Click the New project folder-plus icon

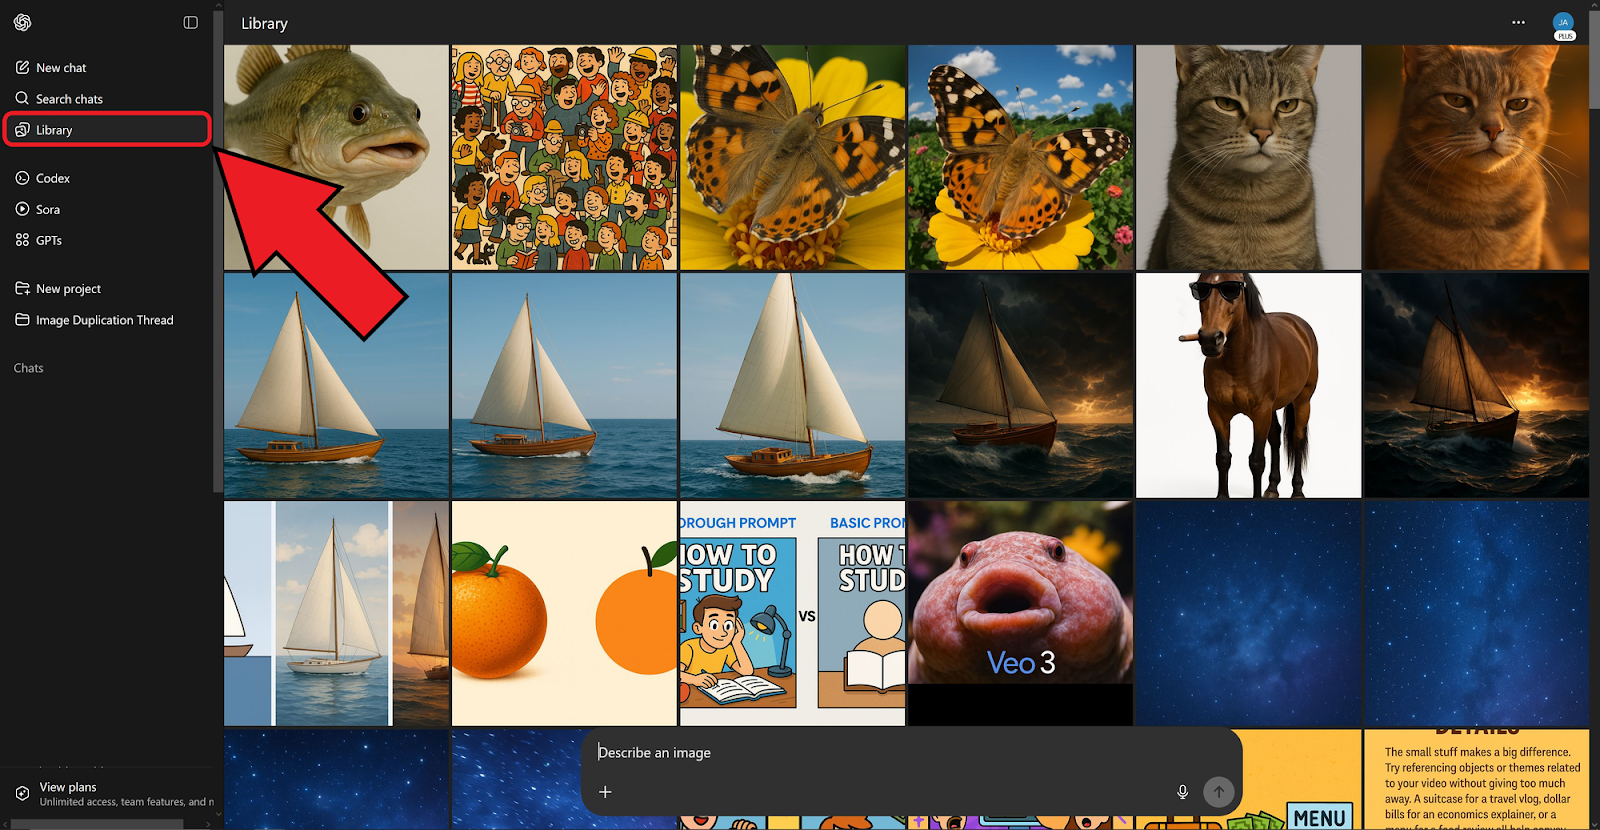[22, 288]
